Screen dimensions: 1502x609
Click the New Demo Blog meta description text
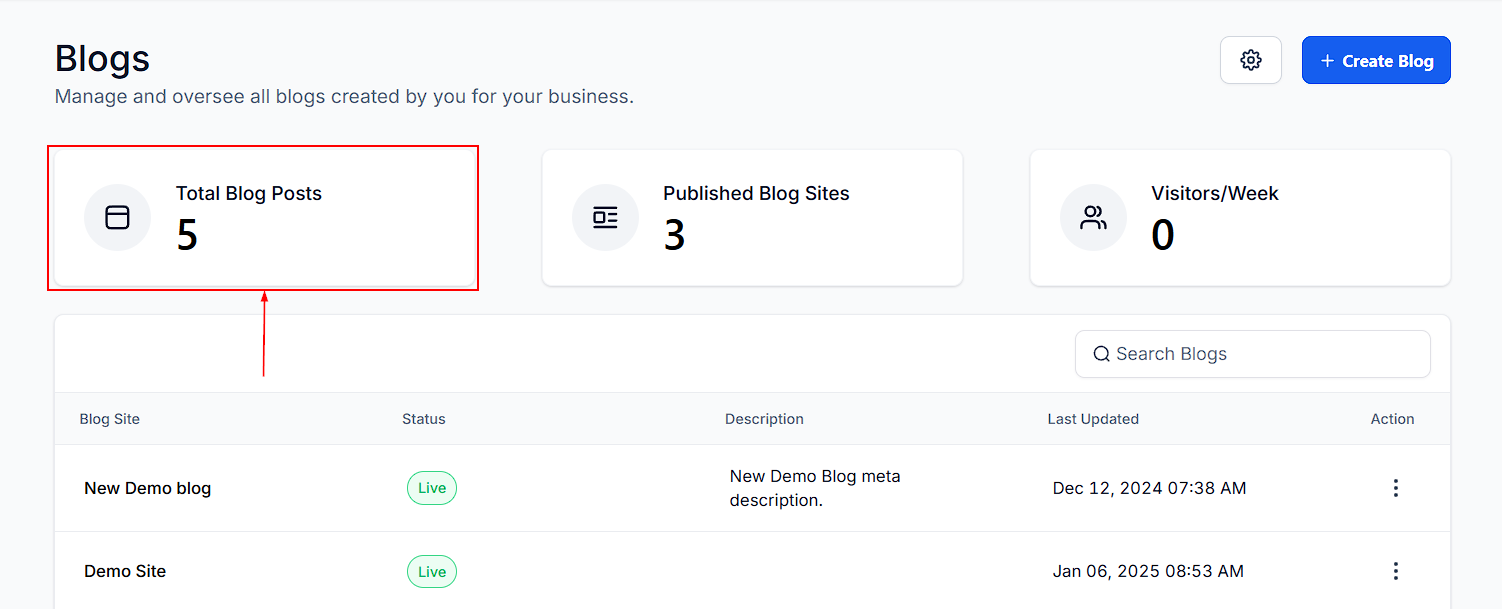[814, 488]
